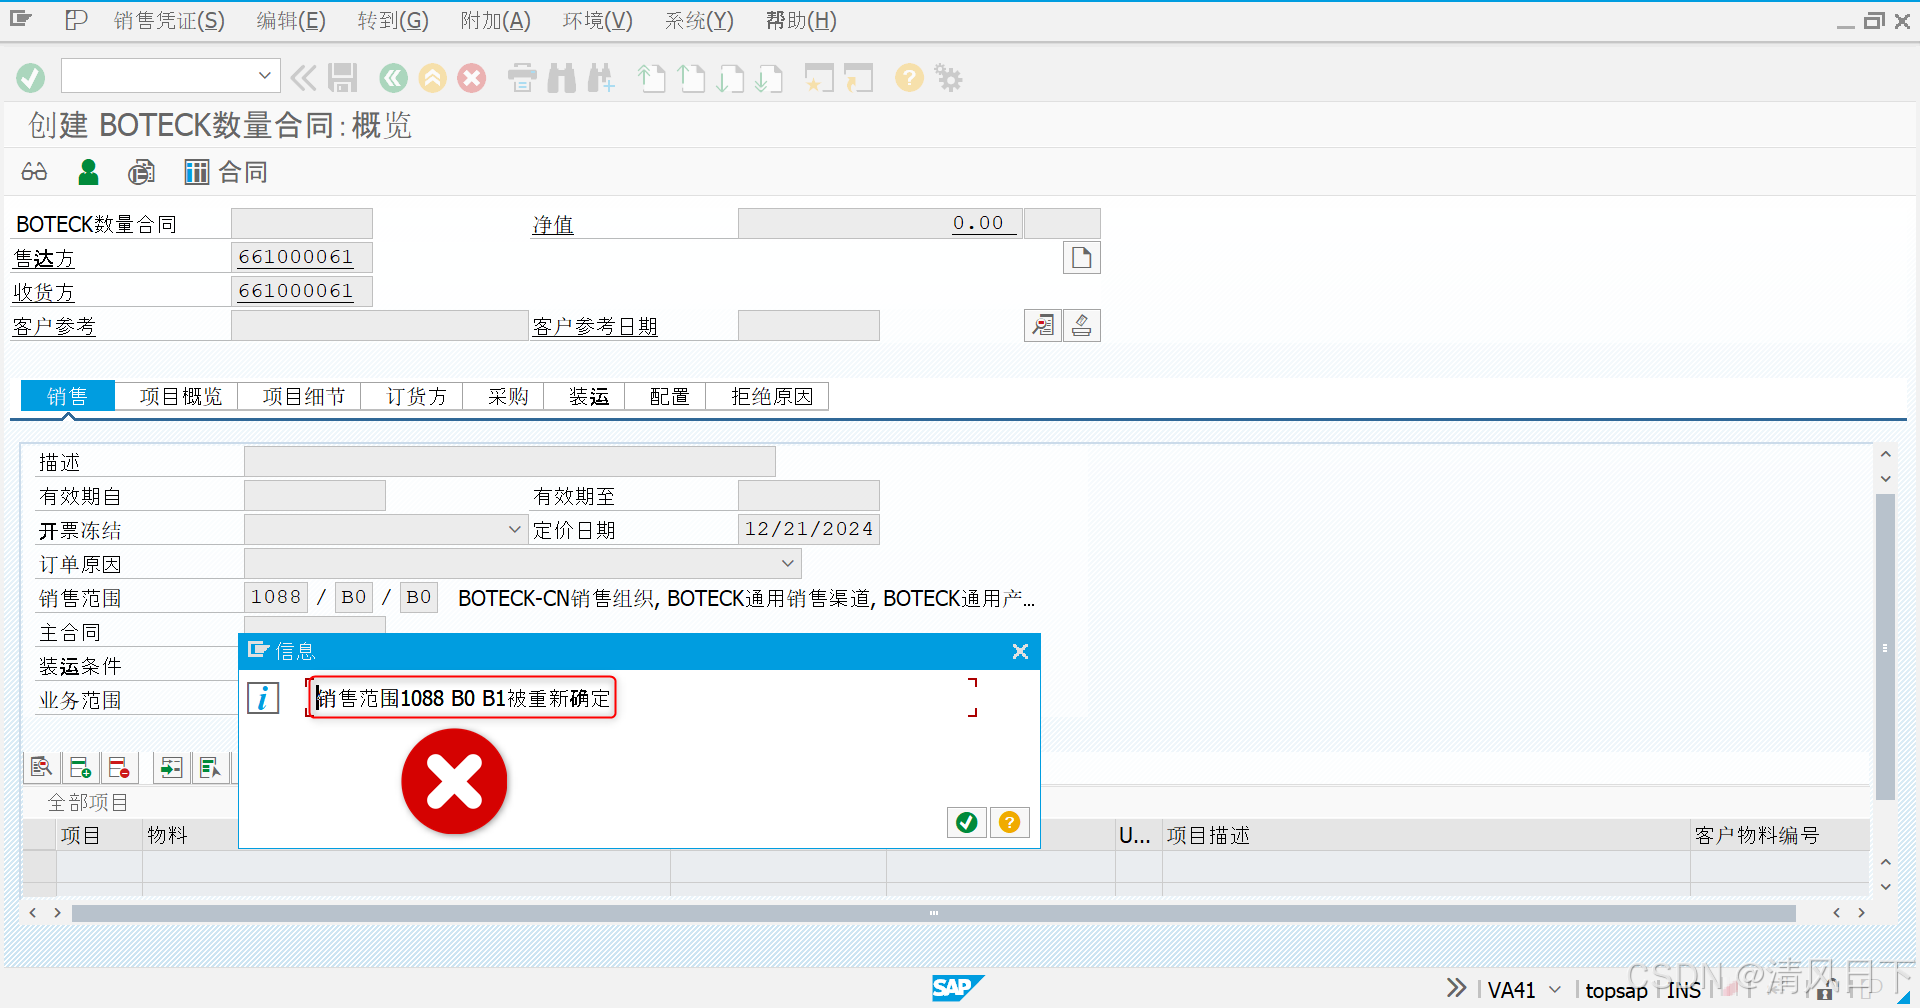Open the 系统(Y) menu

pos(699,21)
